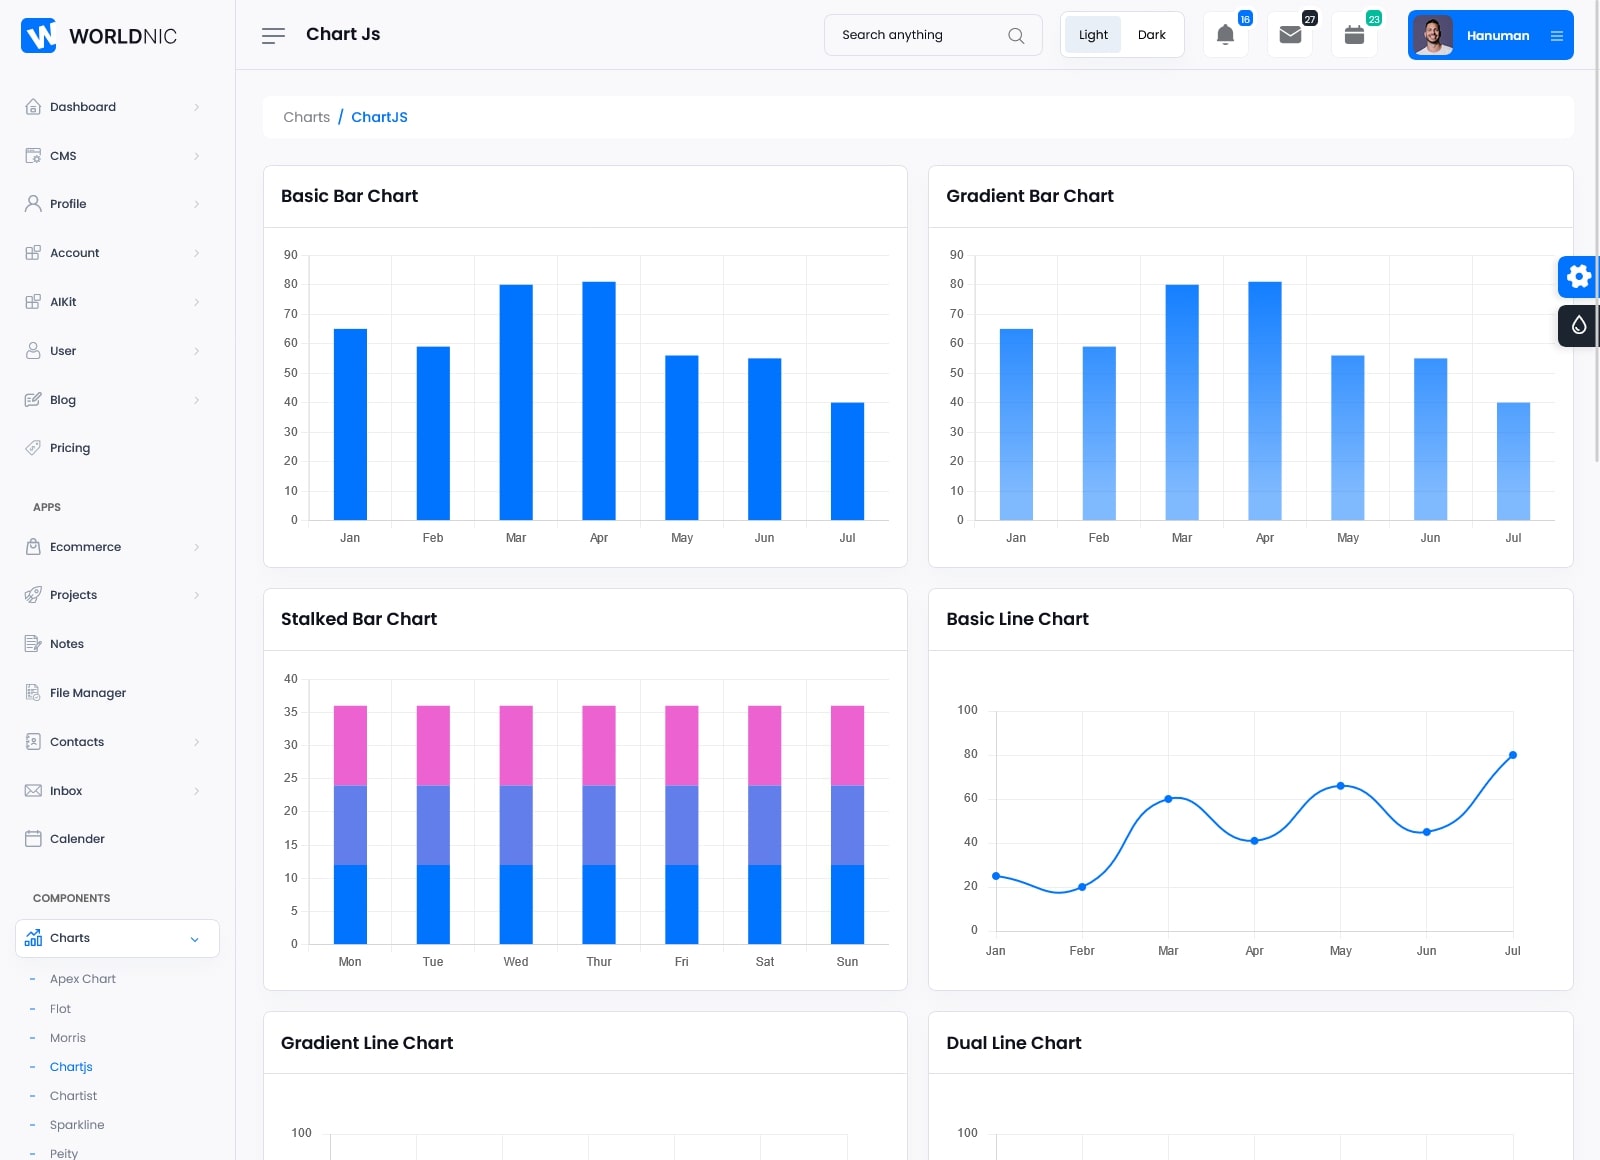
Task: Click the notification bell icon
Action: point(1225,35)
